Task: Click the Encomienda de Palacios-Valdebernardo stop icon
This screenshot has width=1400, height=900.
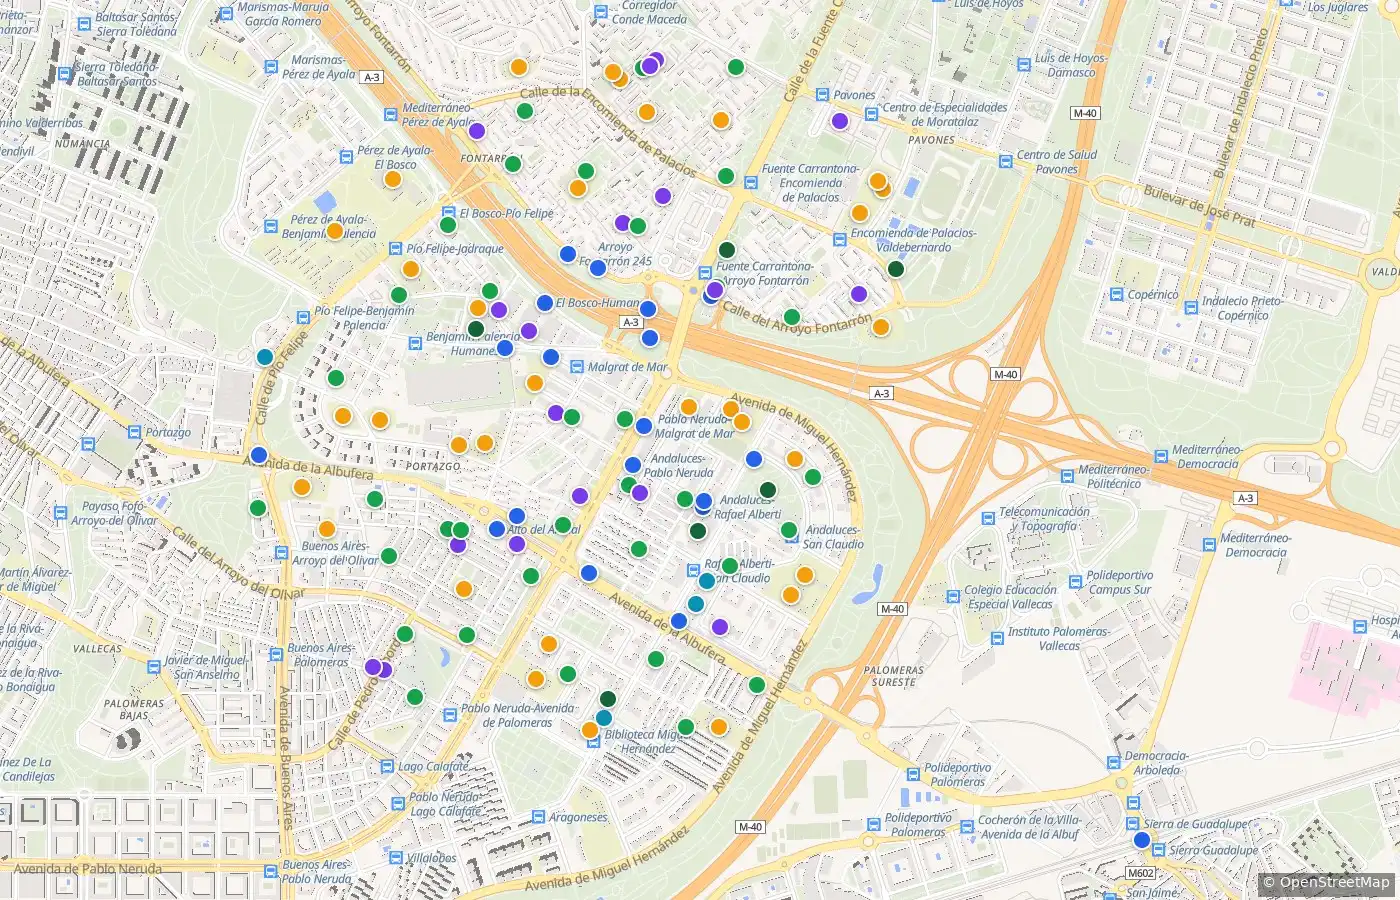Action: (839, 239)
